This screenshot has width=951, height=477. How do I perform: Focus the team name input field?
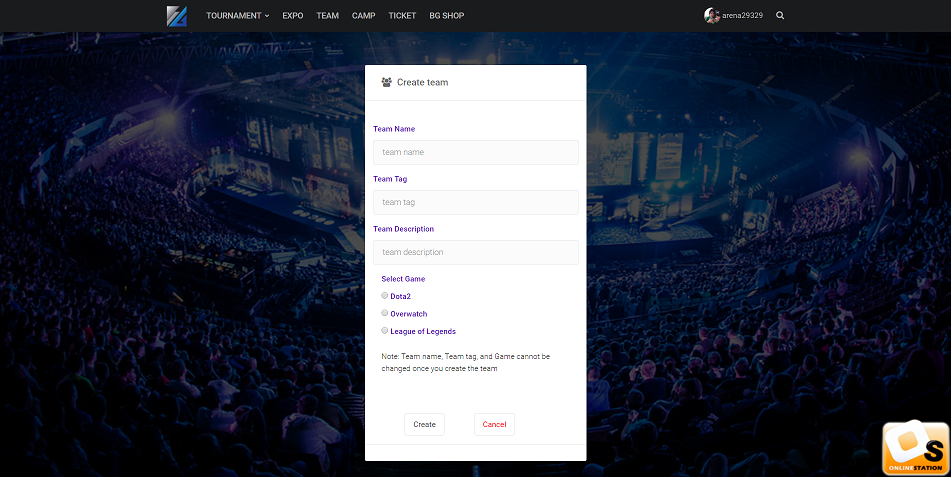[x=476, y=152]
